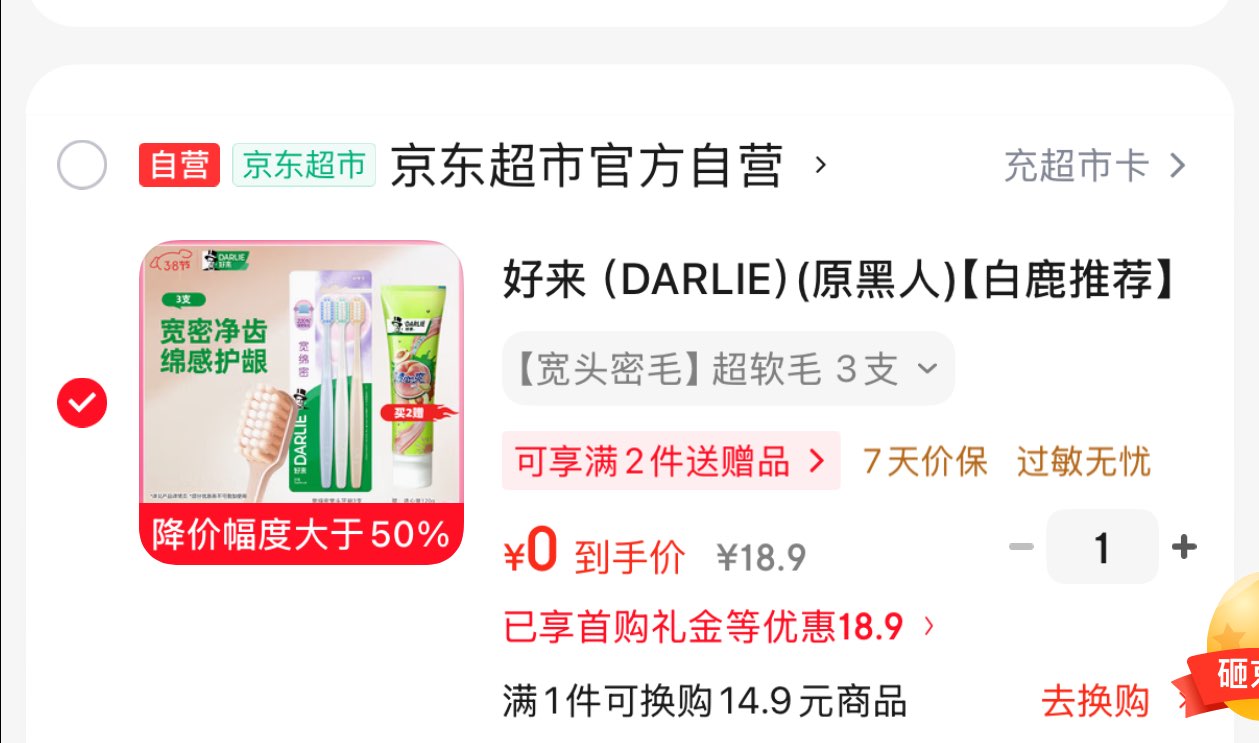The height and width of the screenshot is (743, 1259).
Task: Open the DARLIE toothbrush product thumbnail
Action: point(301,402)
